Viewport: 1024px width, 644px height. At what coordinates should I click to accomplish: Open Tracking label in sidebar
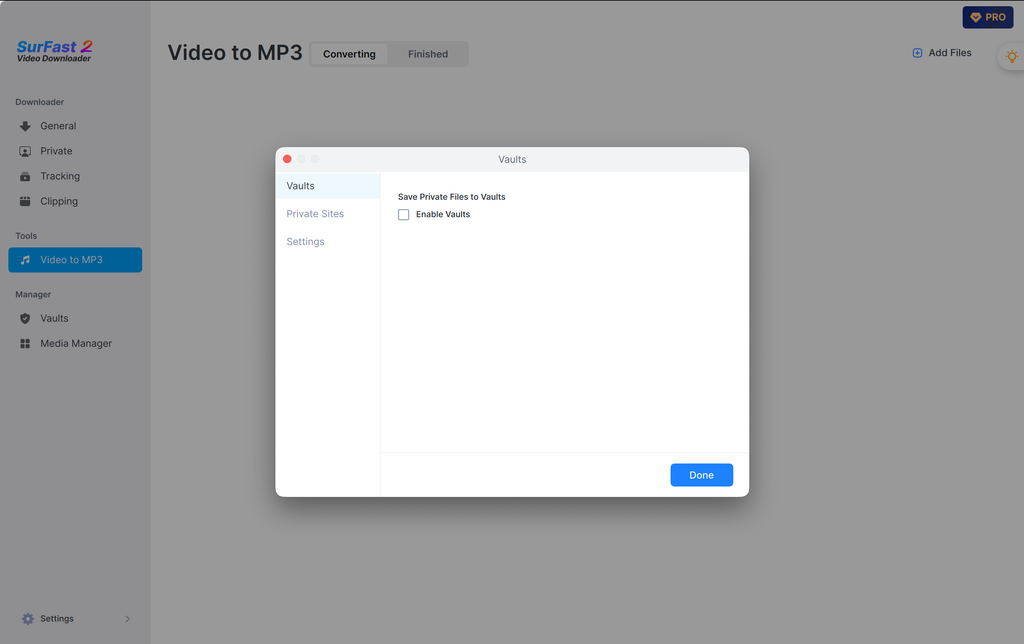click(60, 176)
